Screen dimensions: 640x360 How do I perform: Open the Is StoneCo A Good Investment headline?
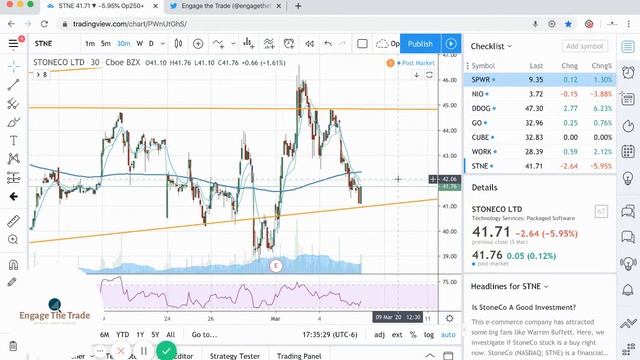[524, 307]
